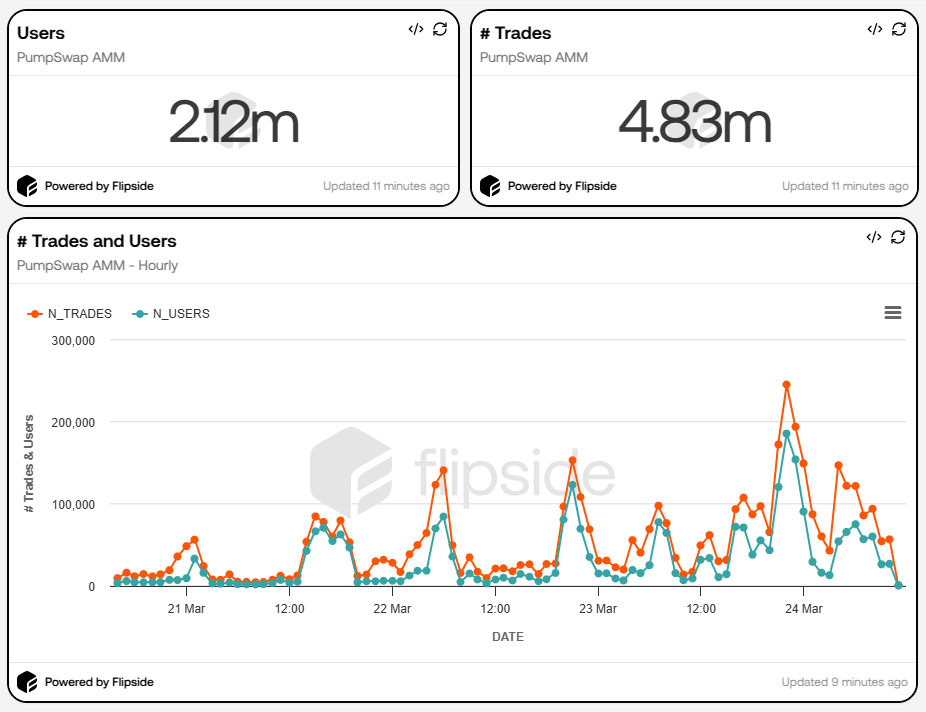Click Flipside logo in # Trades card footer
This screenshot has height=712, width=926.
coord(490,186)
